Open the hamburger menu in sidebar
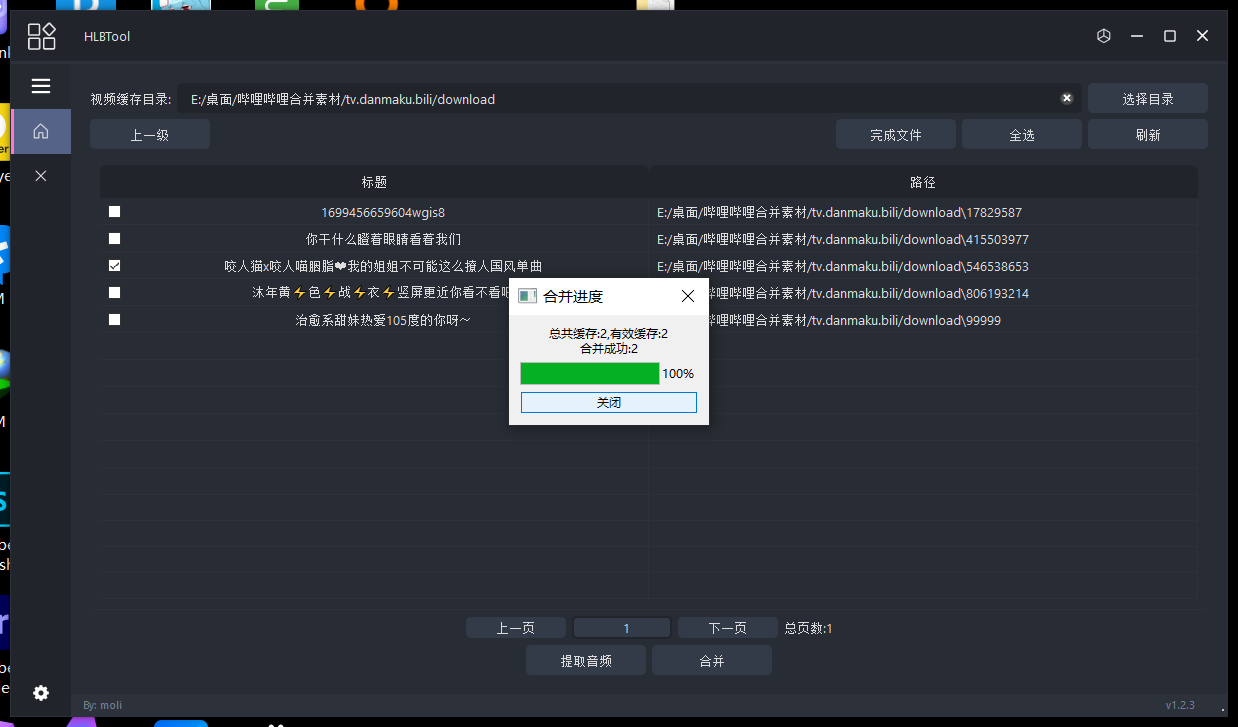This screenshot has width=1238, height=727. (41, 86)
